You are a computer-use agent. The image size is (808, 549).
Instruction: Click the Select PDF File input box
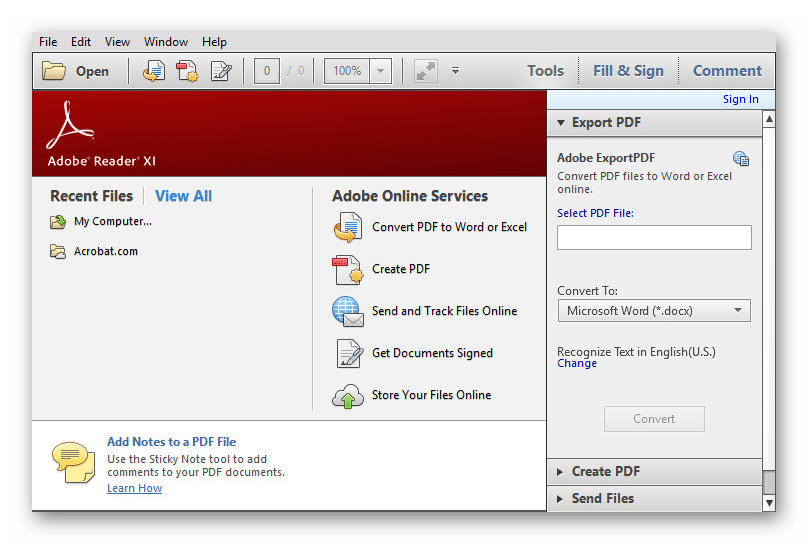coord(653,237)
